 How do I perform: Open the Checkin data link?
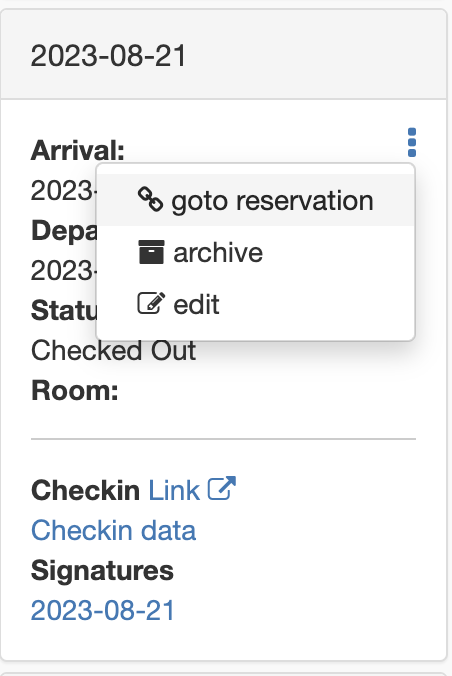click(x=113, y=530)
